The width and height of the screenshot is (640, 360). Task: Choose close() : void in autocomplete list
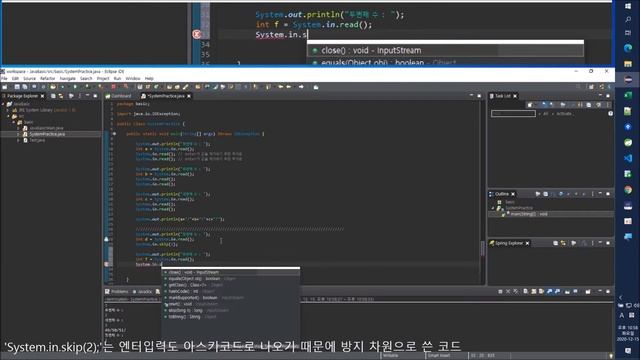[x=231, y=272]
